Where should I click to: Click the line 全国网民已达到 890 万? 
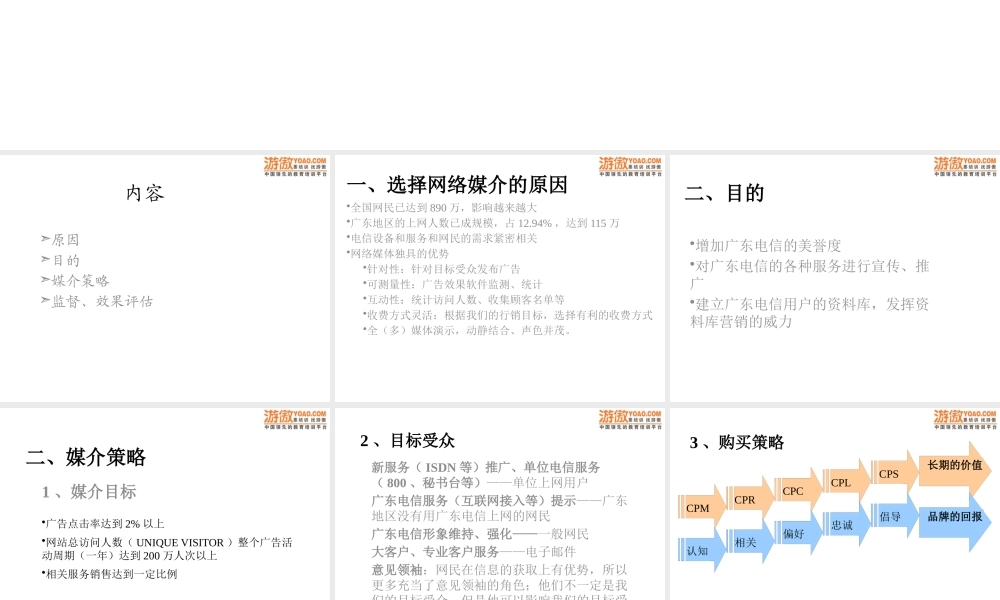[441, 208]
